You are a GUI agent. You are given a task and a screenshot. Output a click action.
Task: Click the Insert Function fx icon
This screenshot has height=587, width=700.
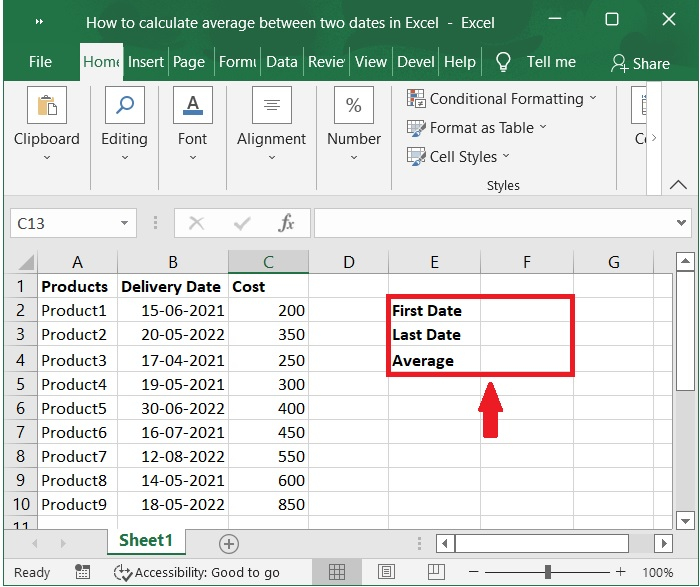(x=286, y=223)
